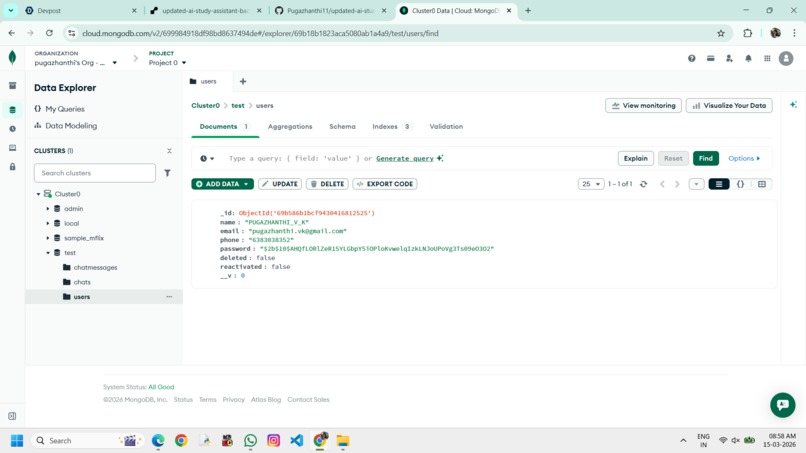This screenshot has width=806, height=453.
Task: Open the monitor icon in left sidebar
Action: (x=12, y=148)
